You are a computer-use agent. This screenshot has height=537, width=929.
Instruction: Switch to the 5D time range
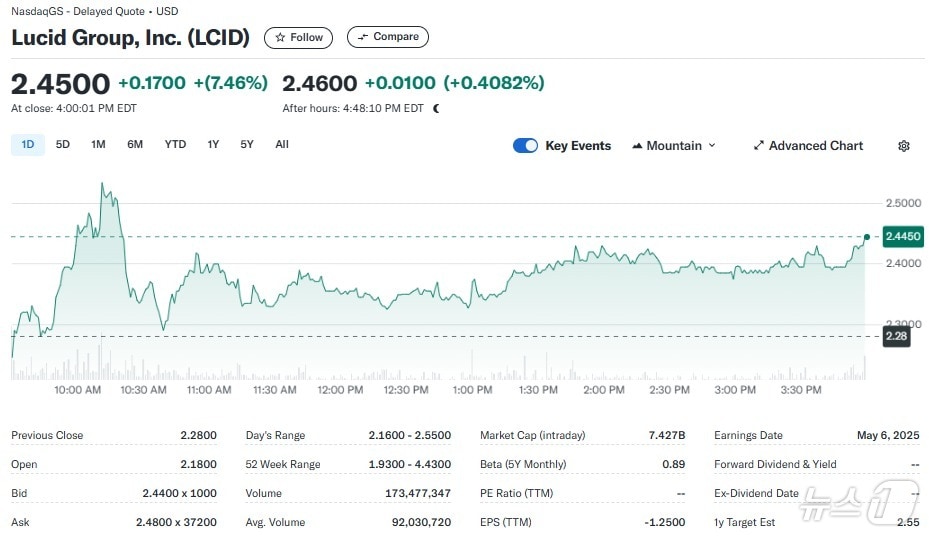[63, 145]
